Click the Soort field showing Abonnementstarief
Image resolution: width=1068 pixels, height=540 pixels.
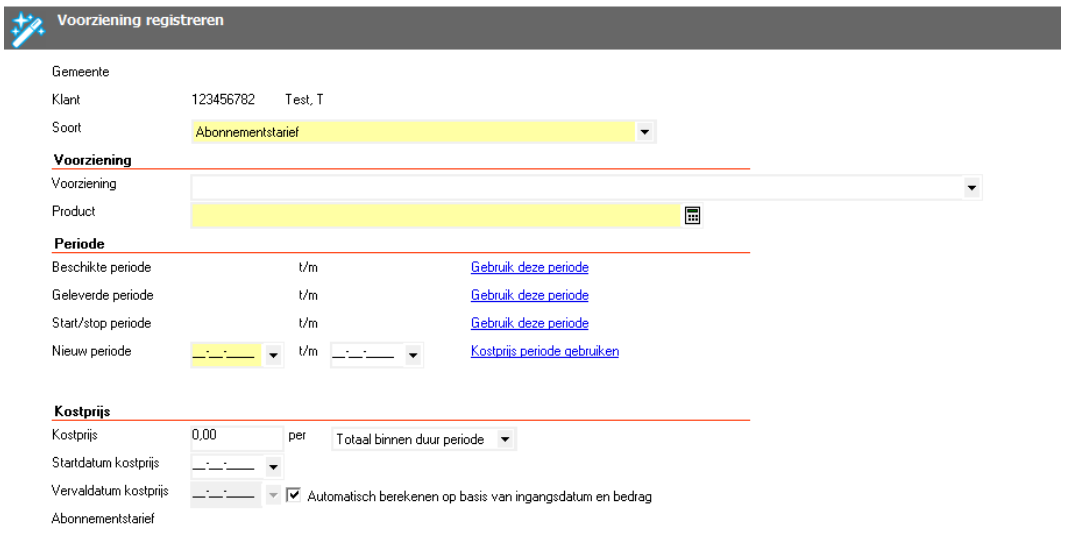point(412,131)
